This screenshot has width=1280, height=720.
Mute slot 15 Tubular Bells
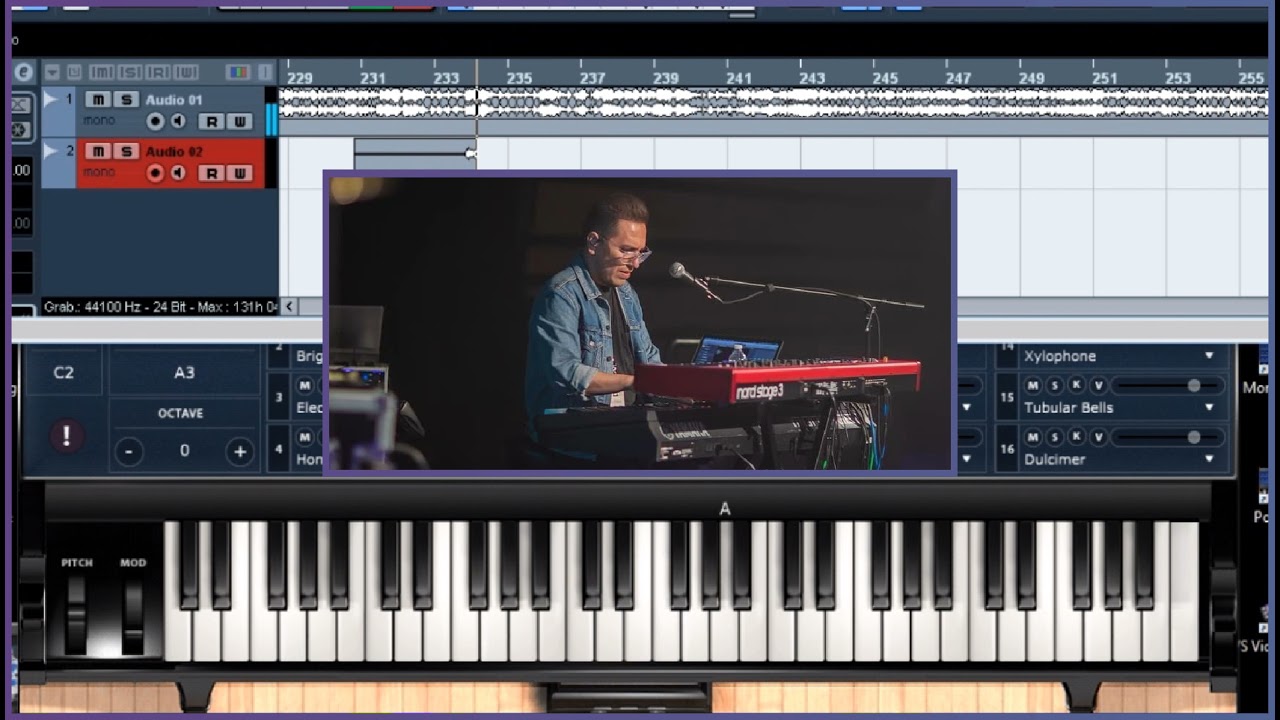tap(1032, 385)
